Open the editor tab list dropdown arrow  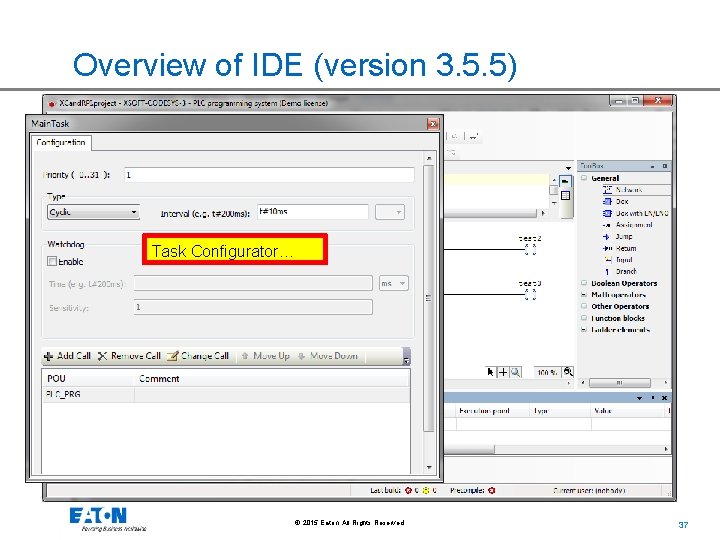pyautogui.click(x=568, y=168)
